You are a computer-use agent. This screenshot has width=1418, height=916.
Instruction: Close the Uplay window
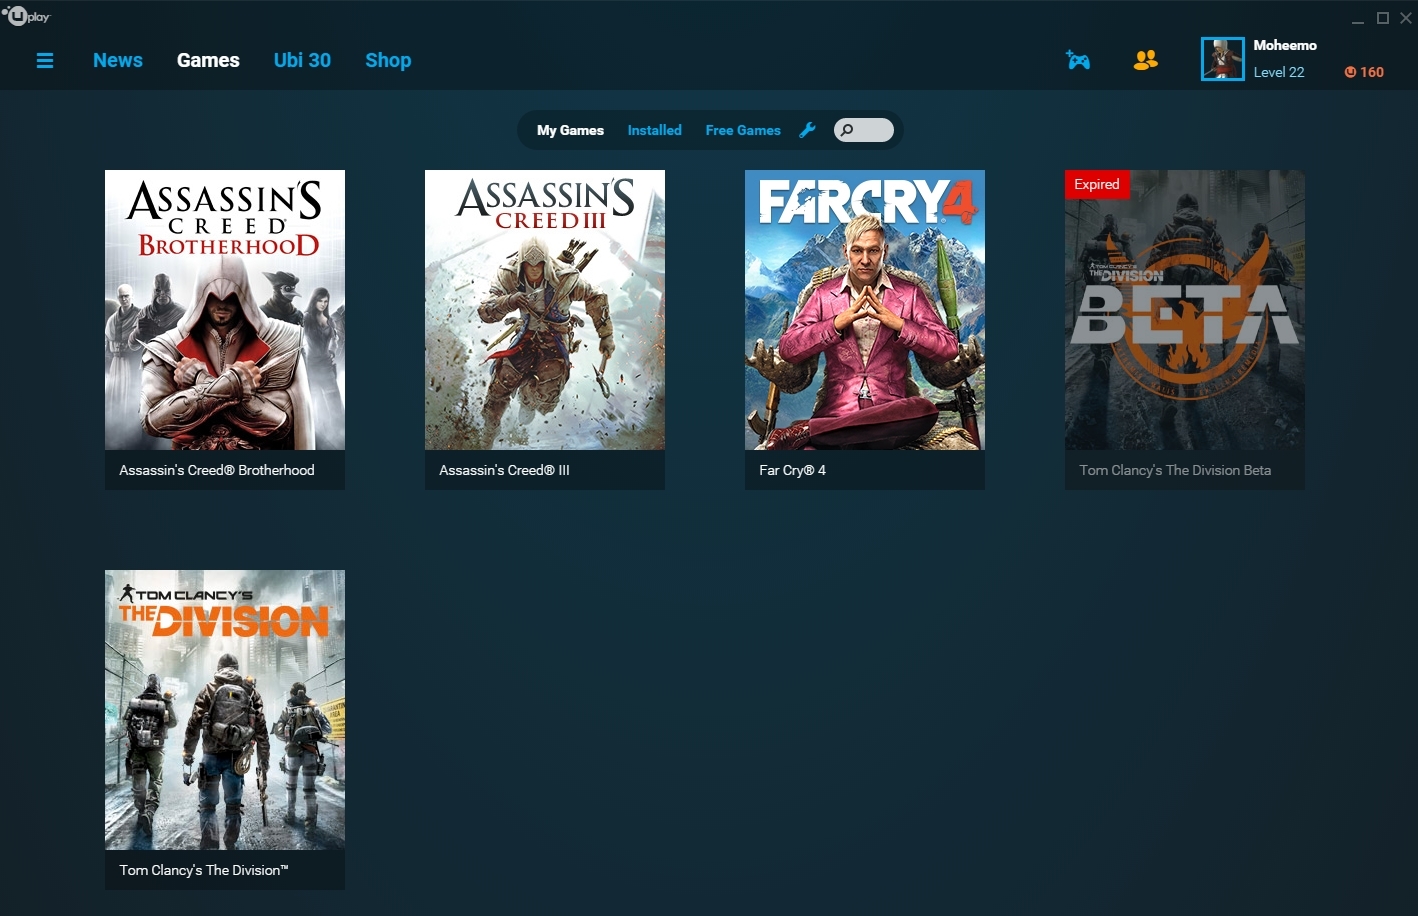[x=1406, y=18]
